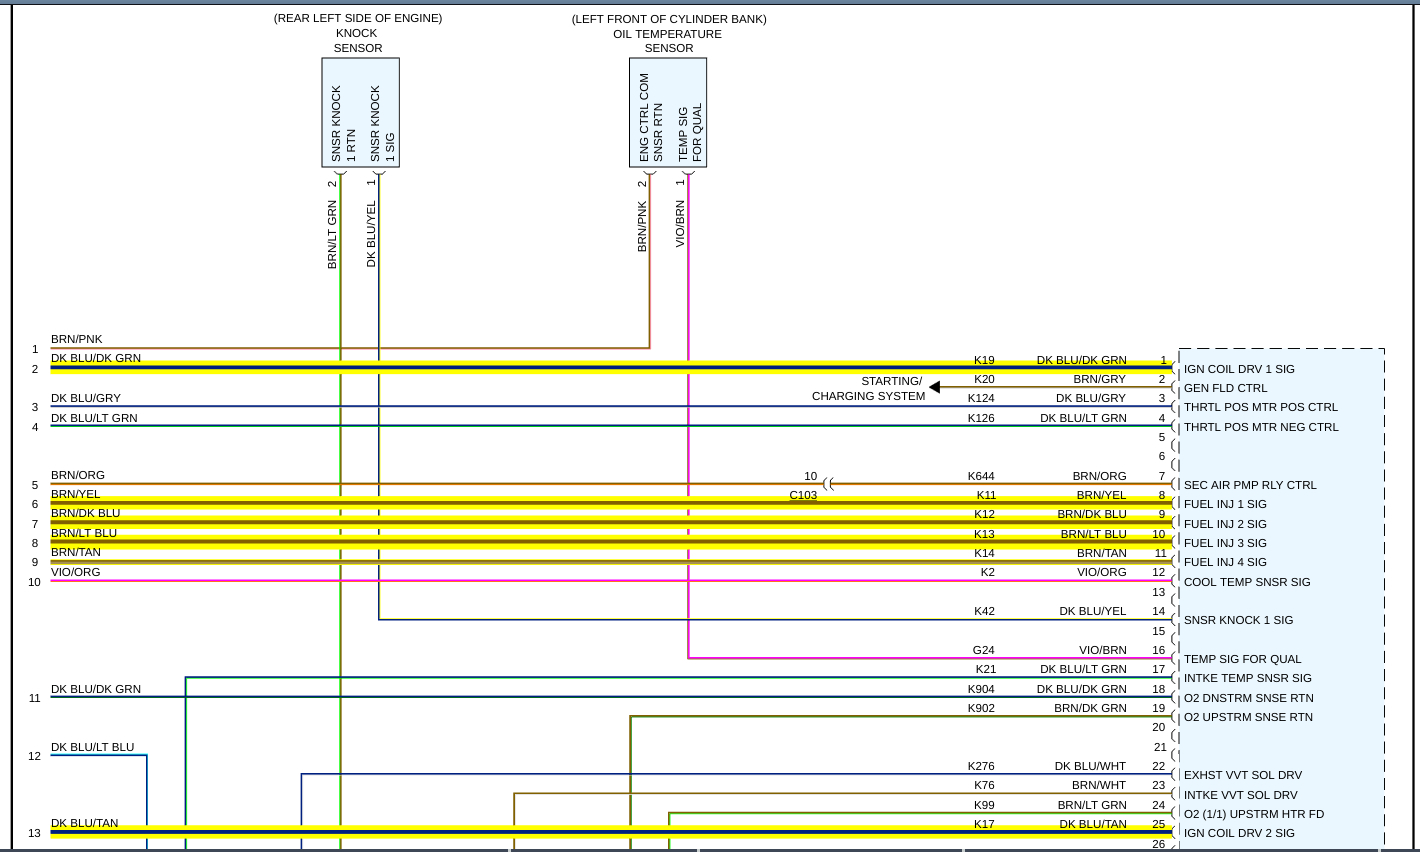1420x852 pixels.
Task: Click "THRTL POS MTR POS CTRL" label
Action: [x=1260, y=407]
